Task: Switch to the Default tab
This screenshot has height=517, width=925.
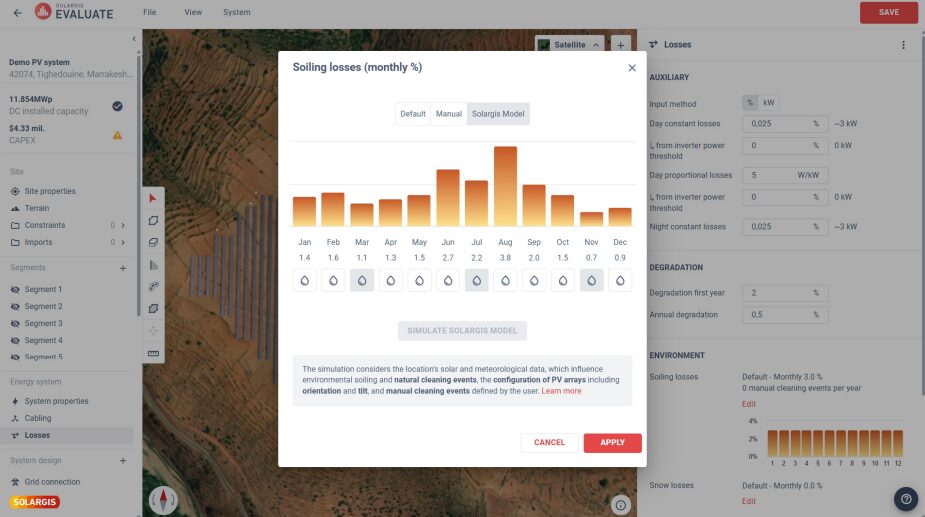Action: click(x=413, y=114)
